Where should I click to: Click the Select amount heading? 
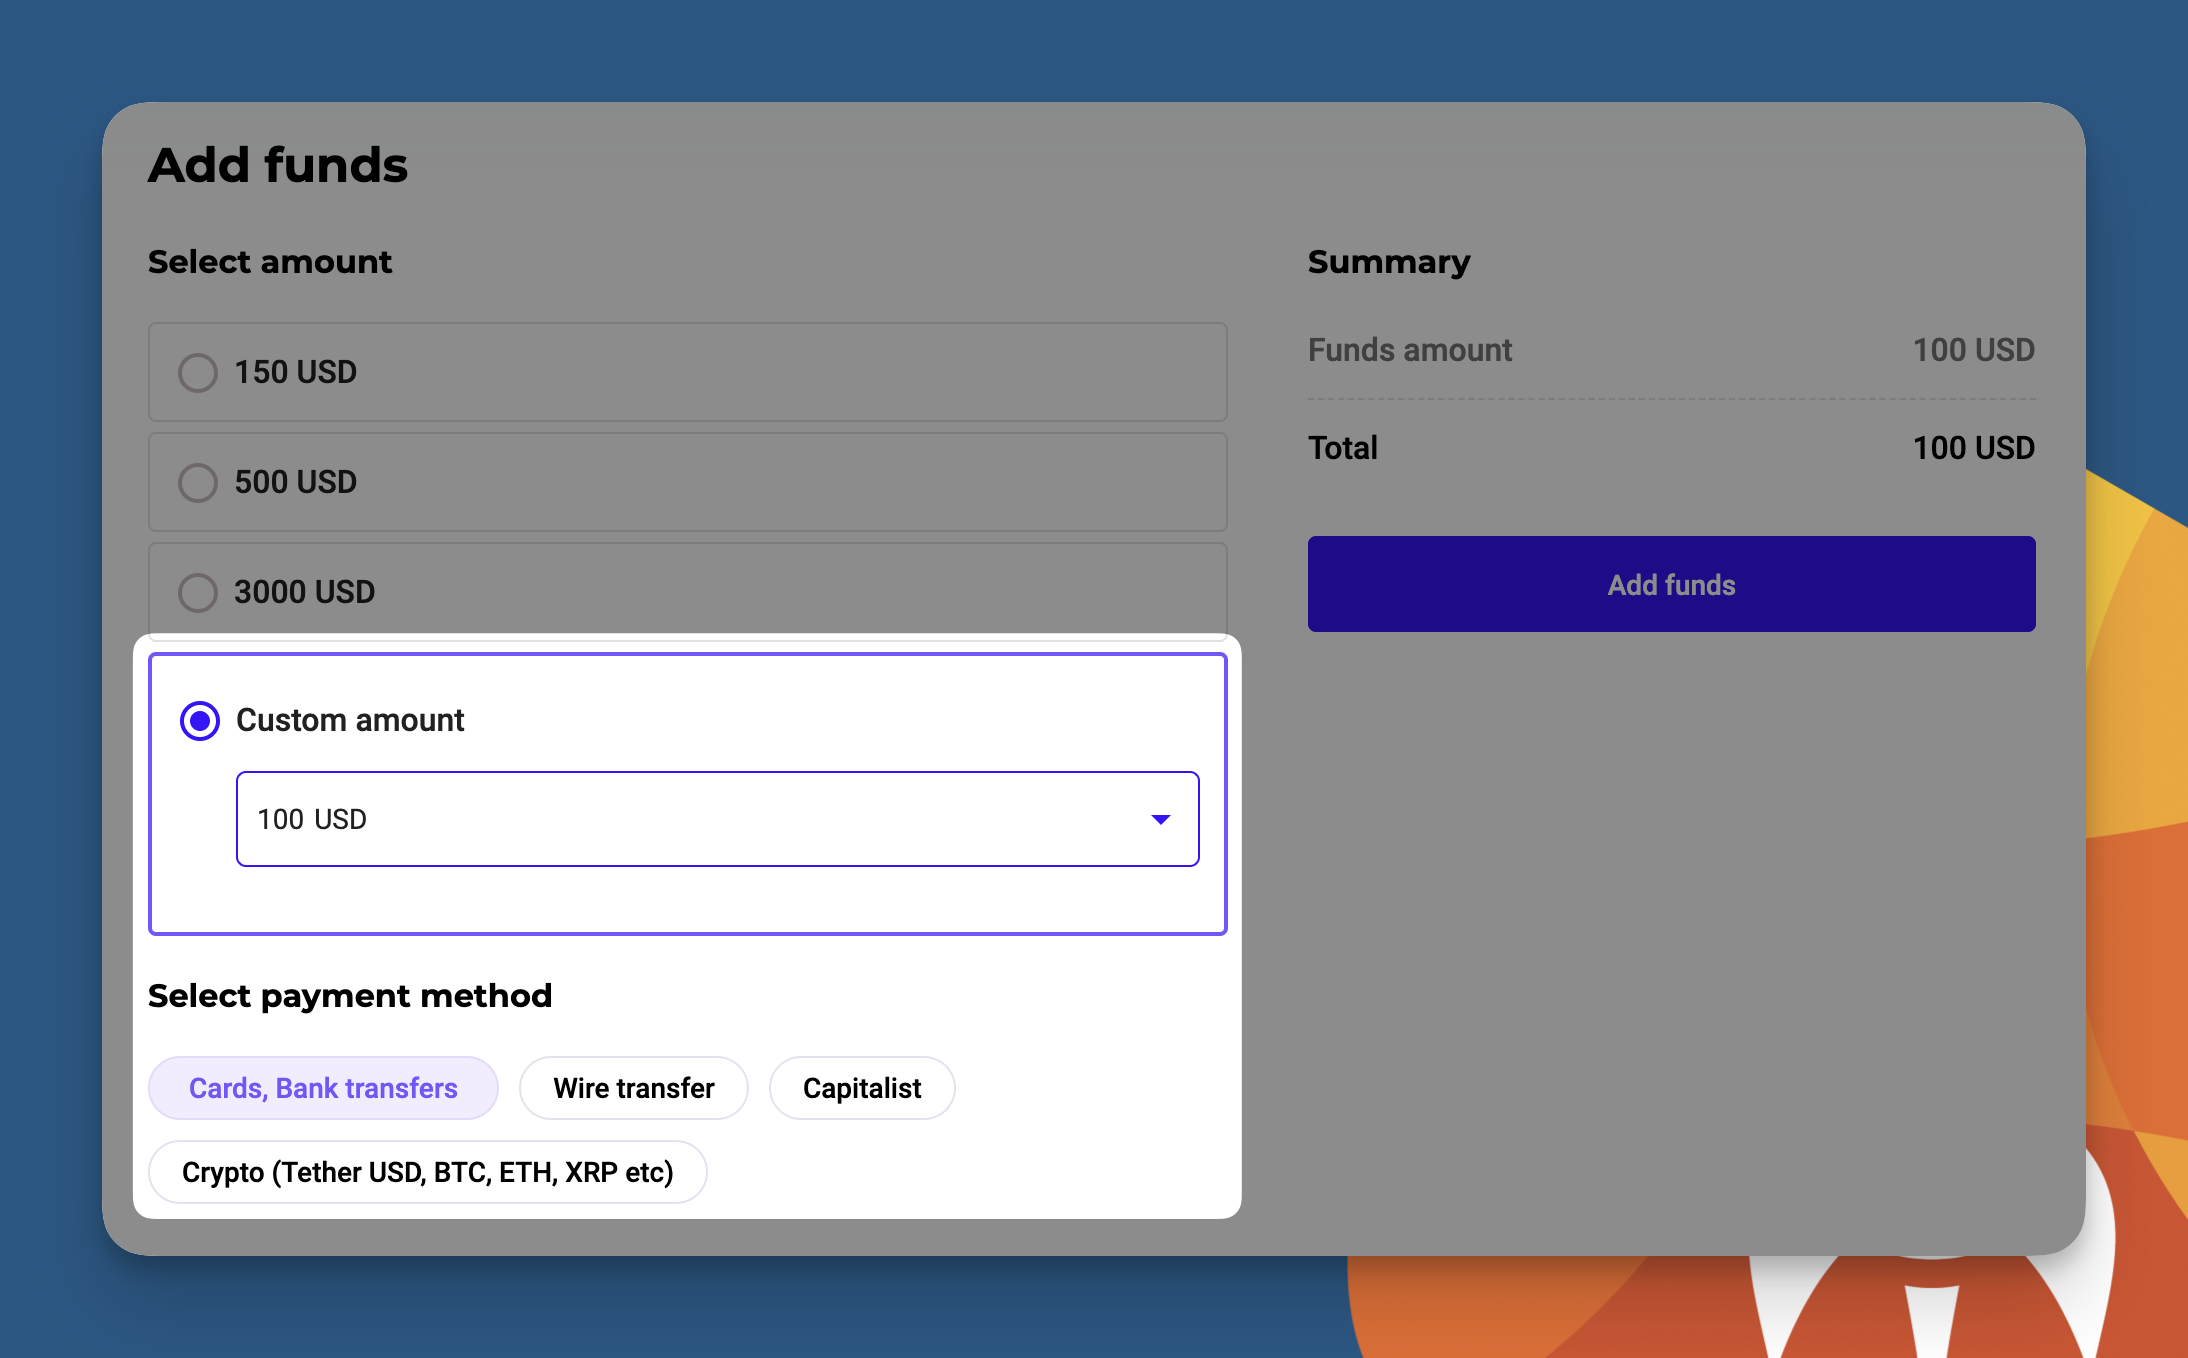pos(270,262)
